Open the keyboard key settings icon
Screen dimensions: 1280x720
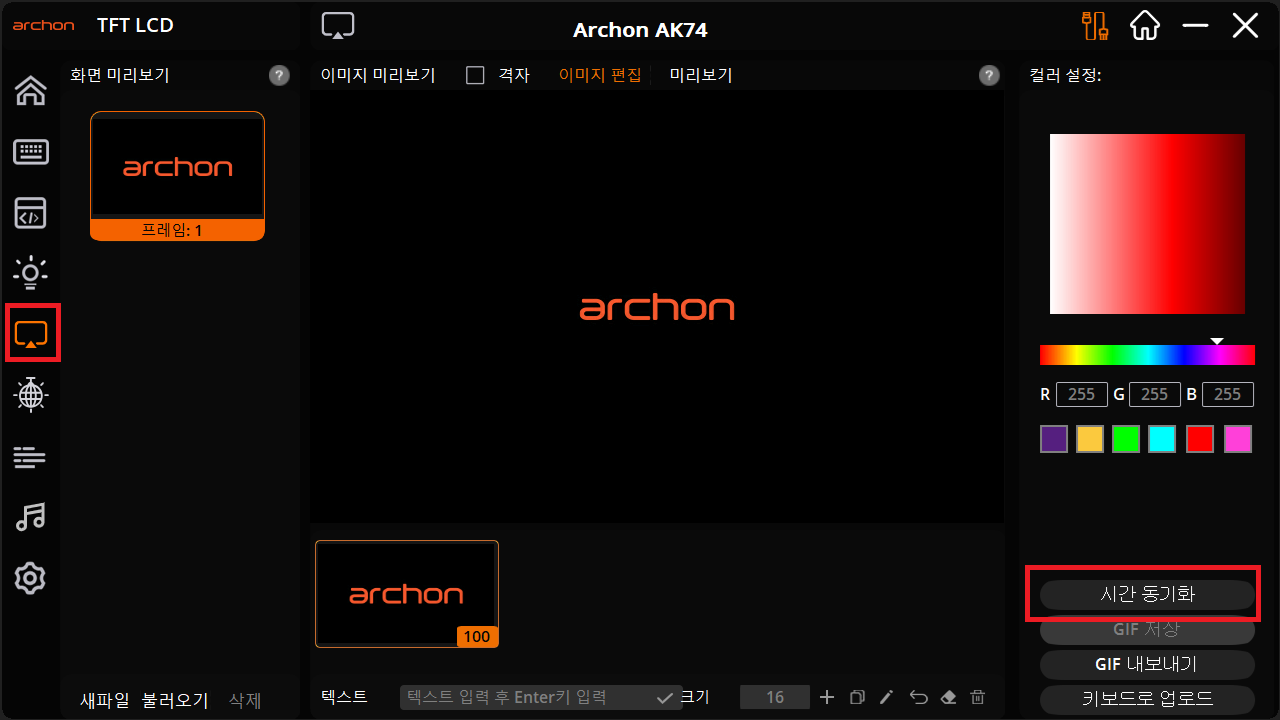click(x=31, y=152)
